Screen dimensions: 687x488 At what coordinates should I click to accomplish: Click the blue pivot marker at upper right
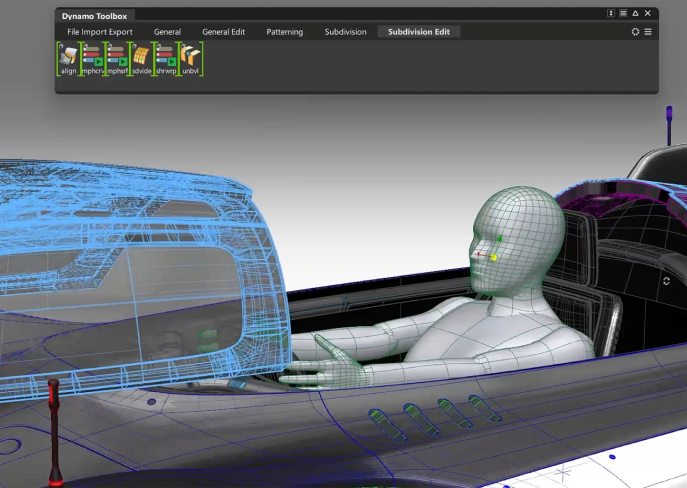669,125
